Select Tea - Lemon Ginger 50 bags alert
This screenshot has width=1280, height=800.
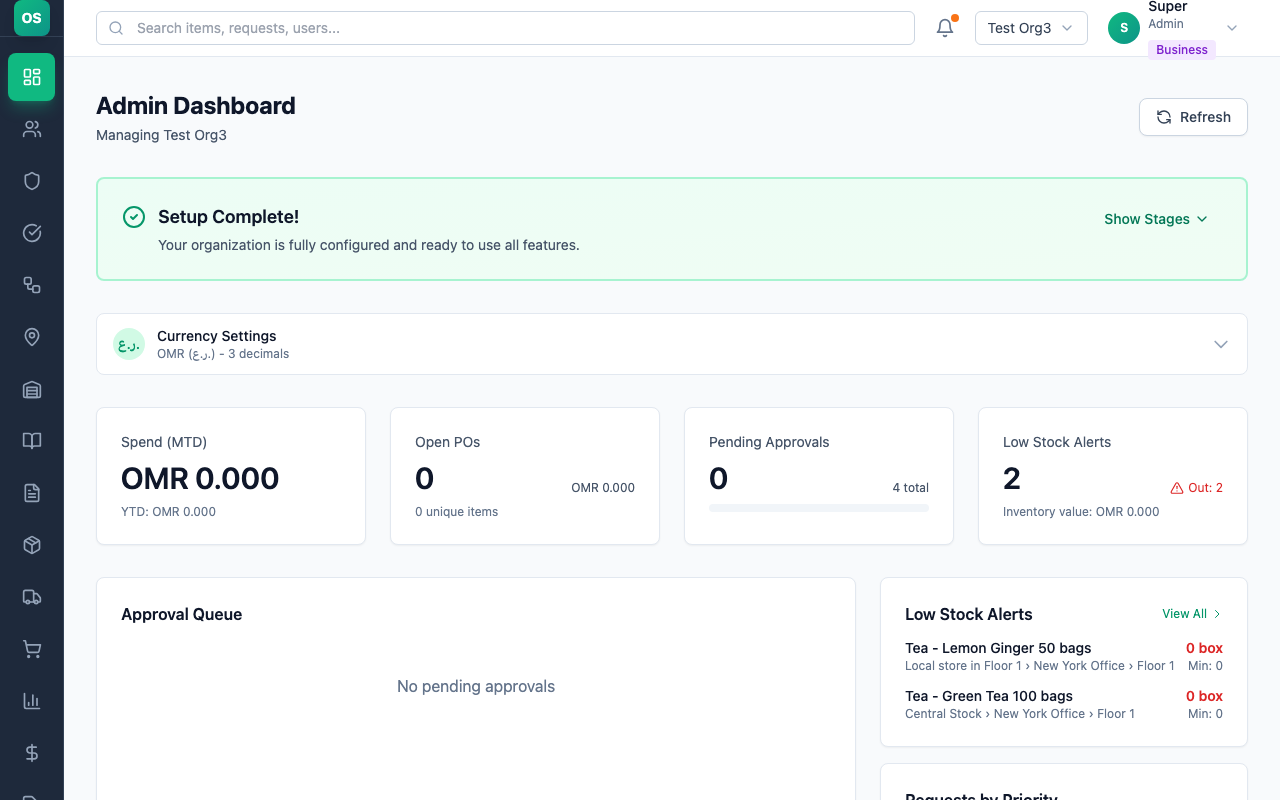coord(998,648)
